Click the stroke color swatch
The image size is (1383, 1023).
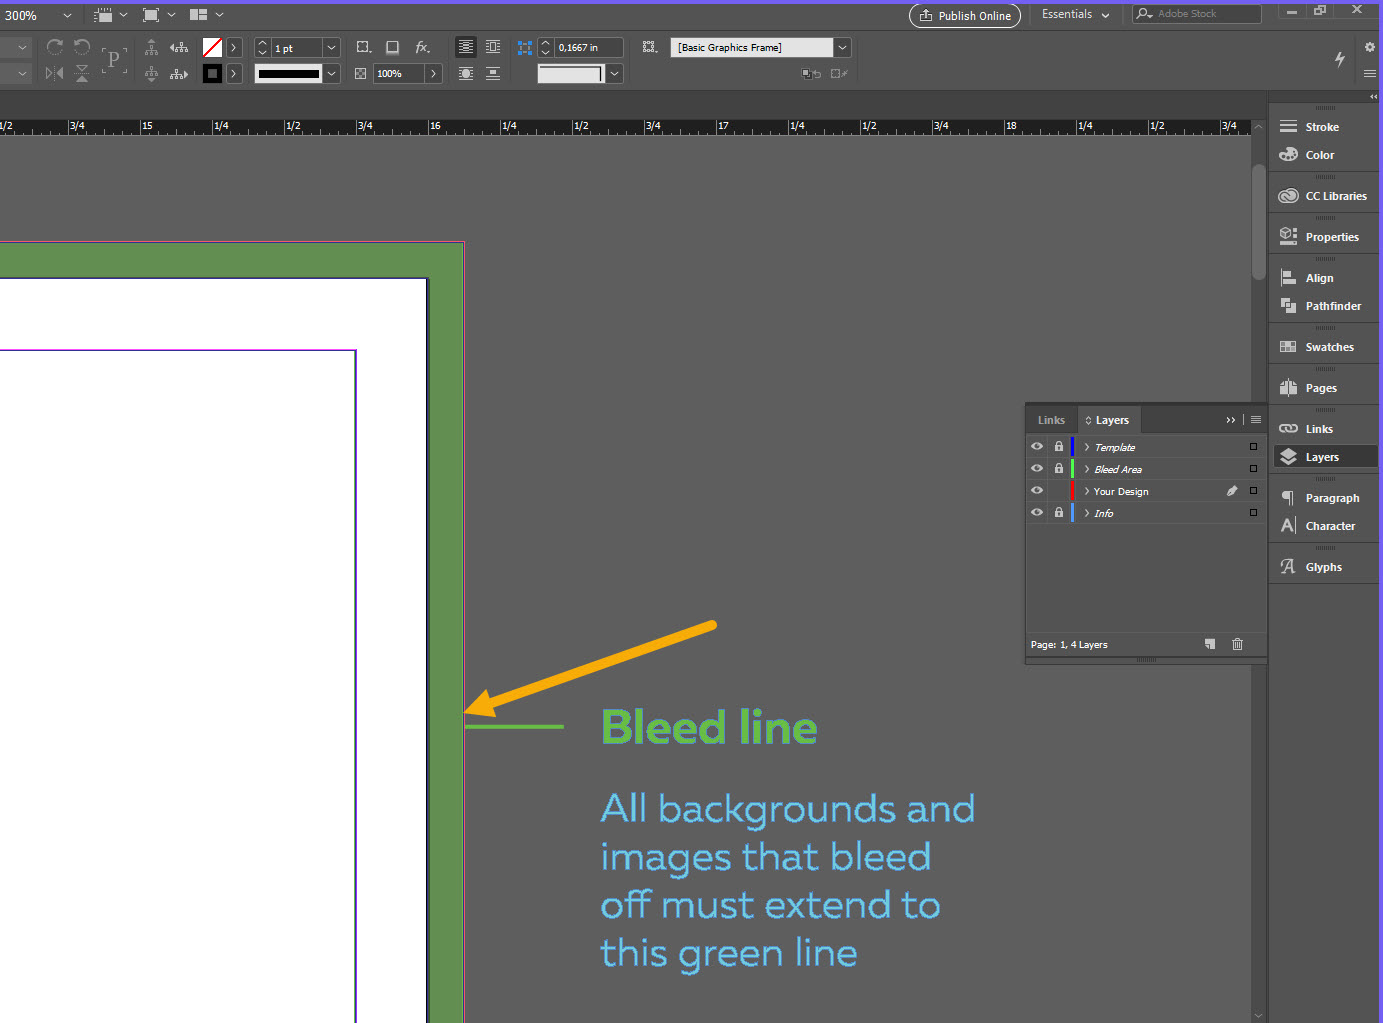(x=212, y=73)
